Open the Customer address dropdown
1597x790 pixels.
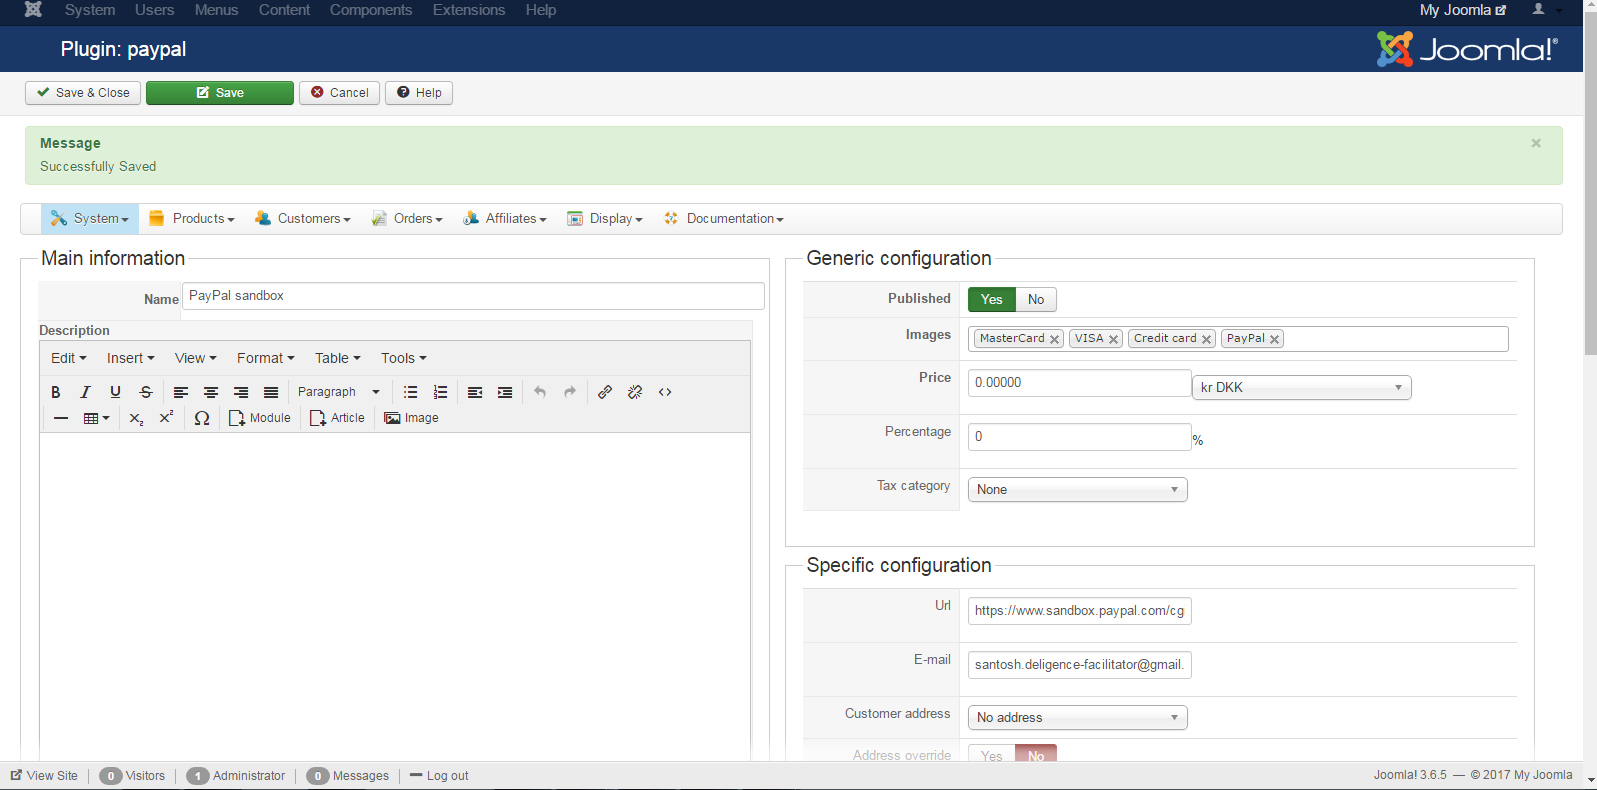pos(1078,717)
